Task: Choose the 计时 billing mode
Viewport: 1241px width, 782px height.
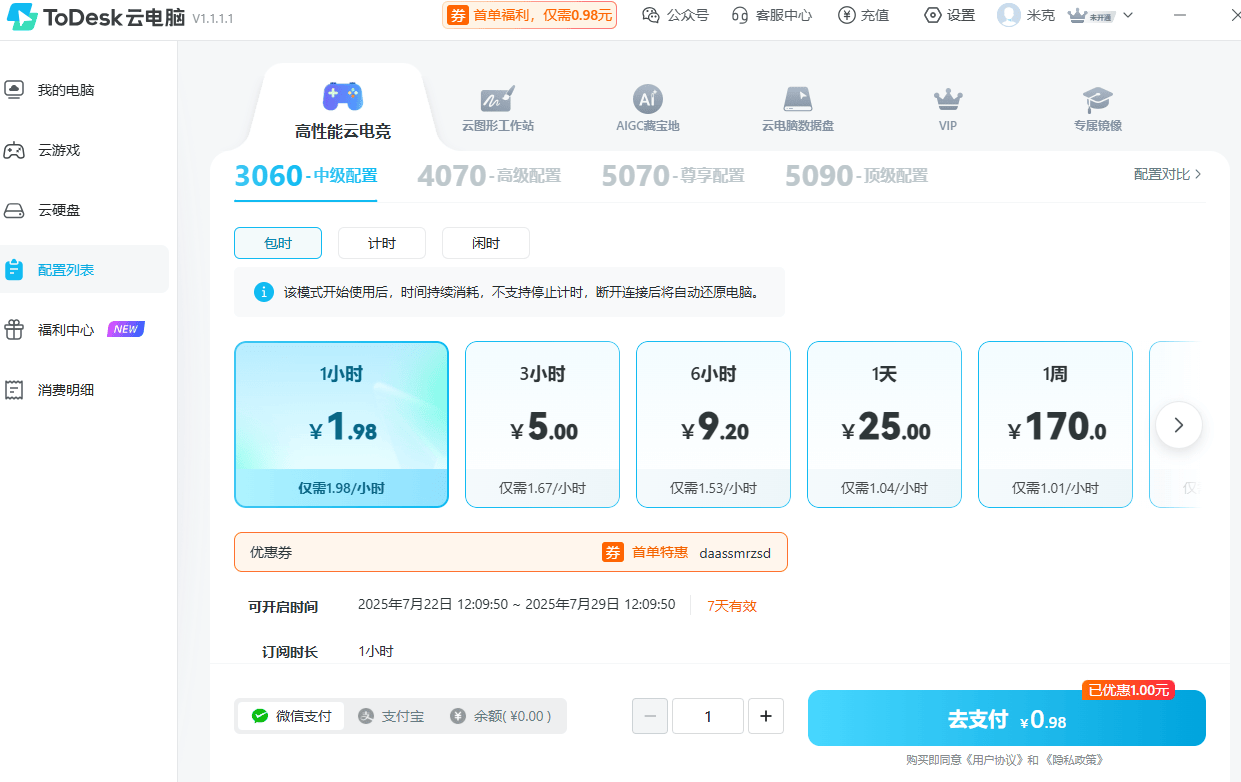Action: pyautogui.click(x=382, y=243)
